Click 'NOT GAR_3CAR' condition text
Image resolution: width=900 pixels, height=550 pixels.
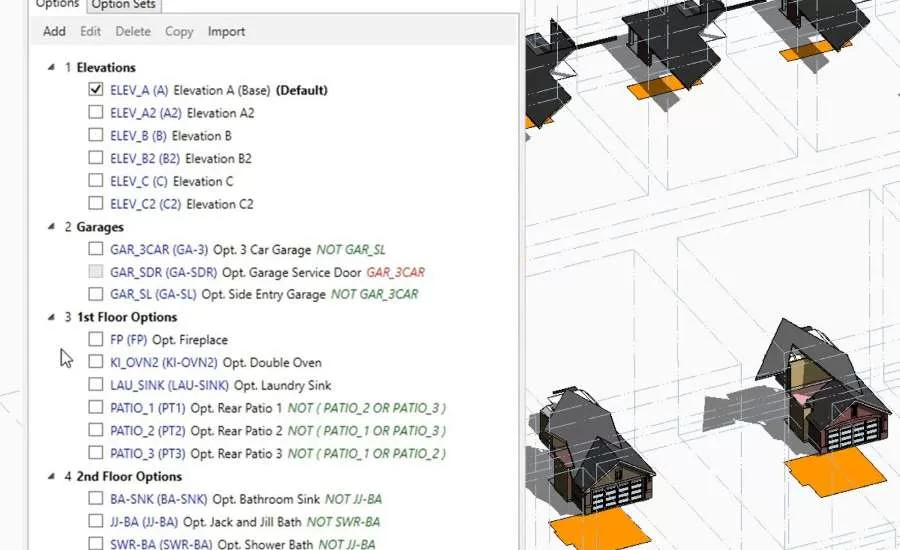coord(375,295)
